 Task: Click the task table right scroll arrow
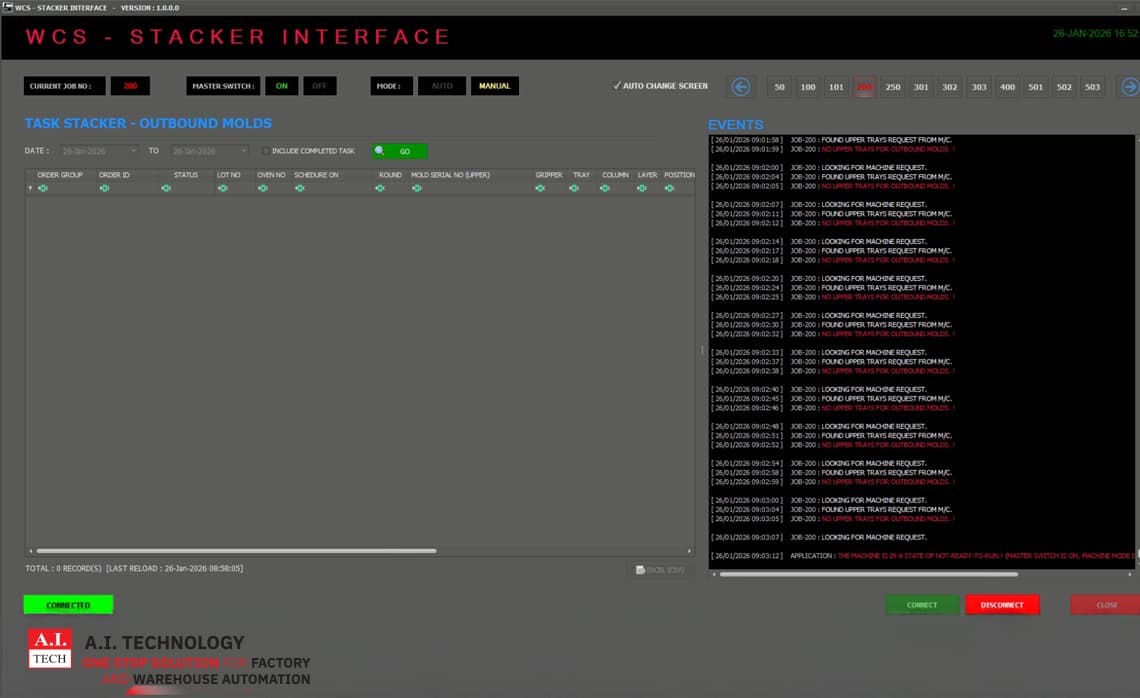689,551
